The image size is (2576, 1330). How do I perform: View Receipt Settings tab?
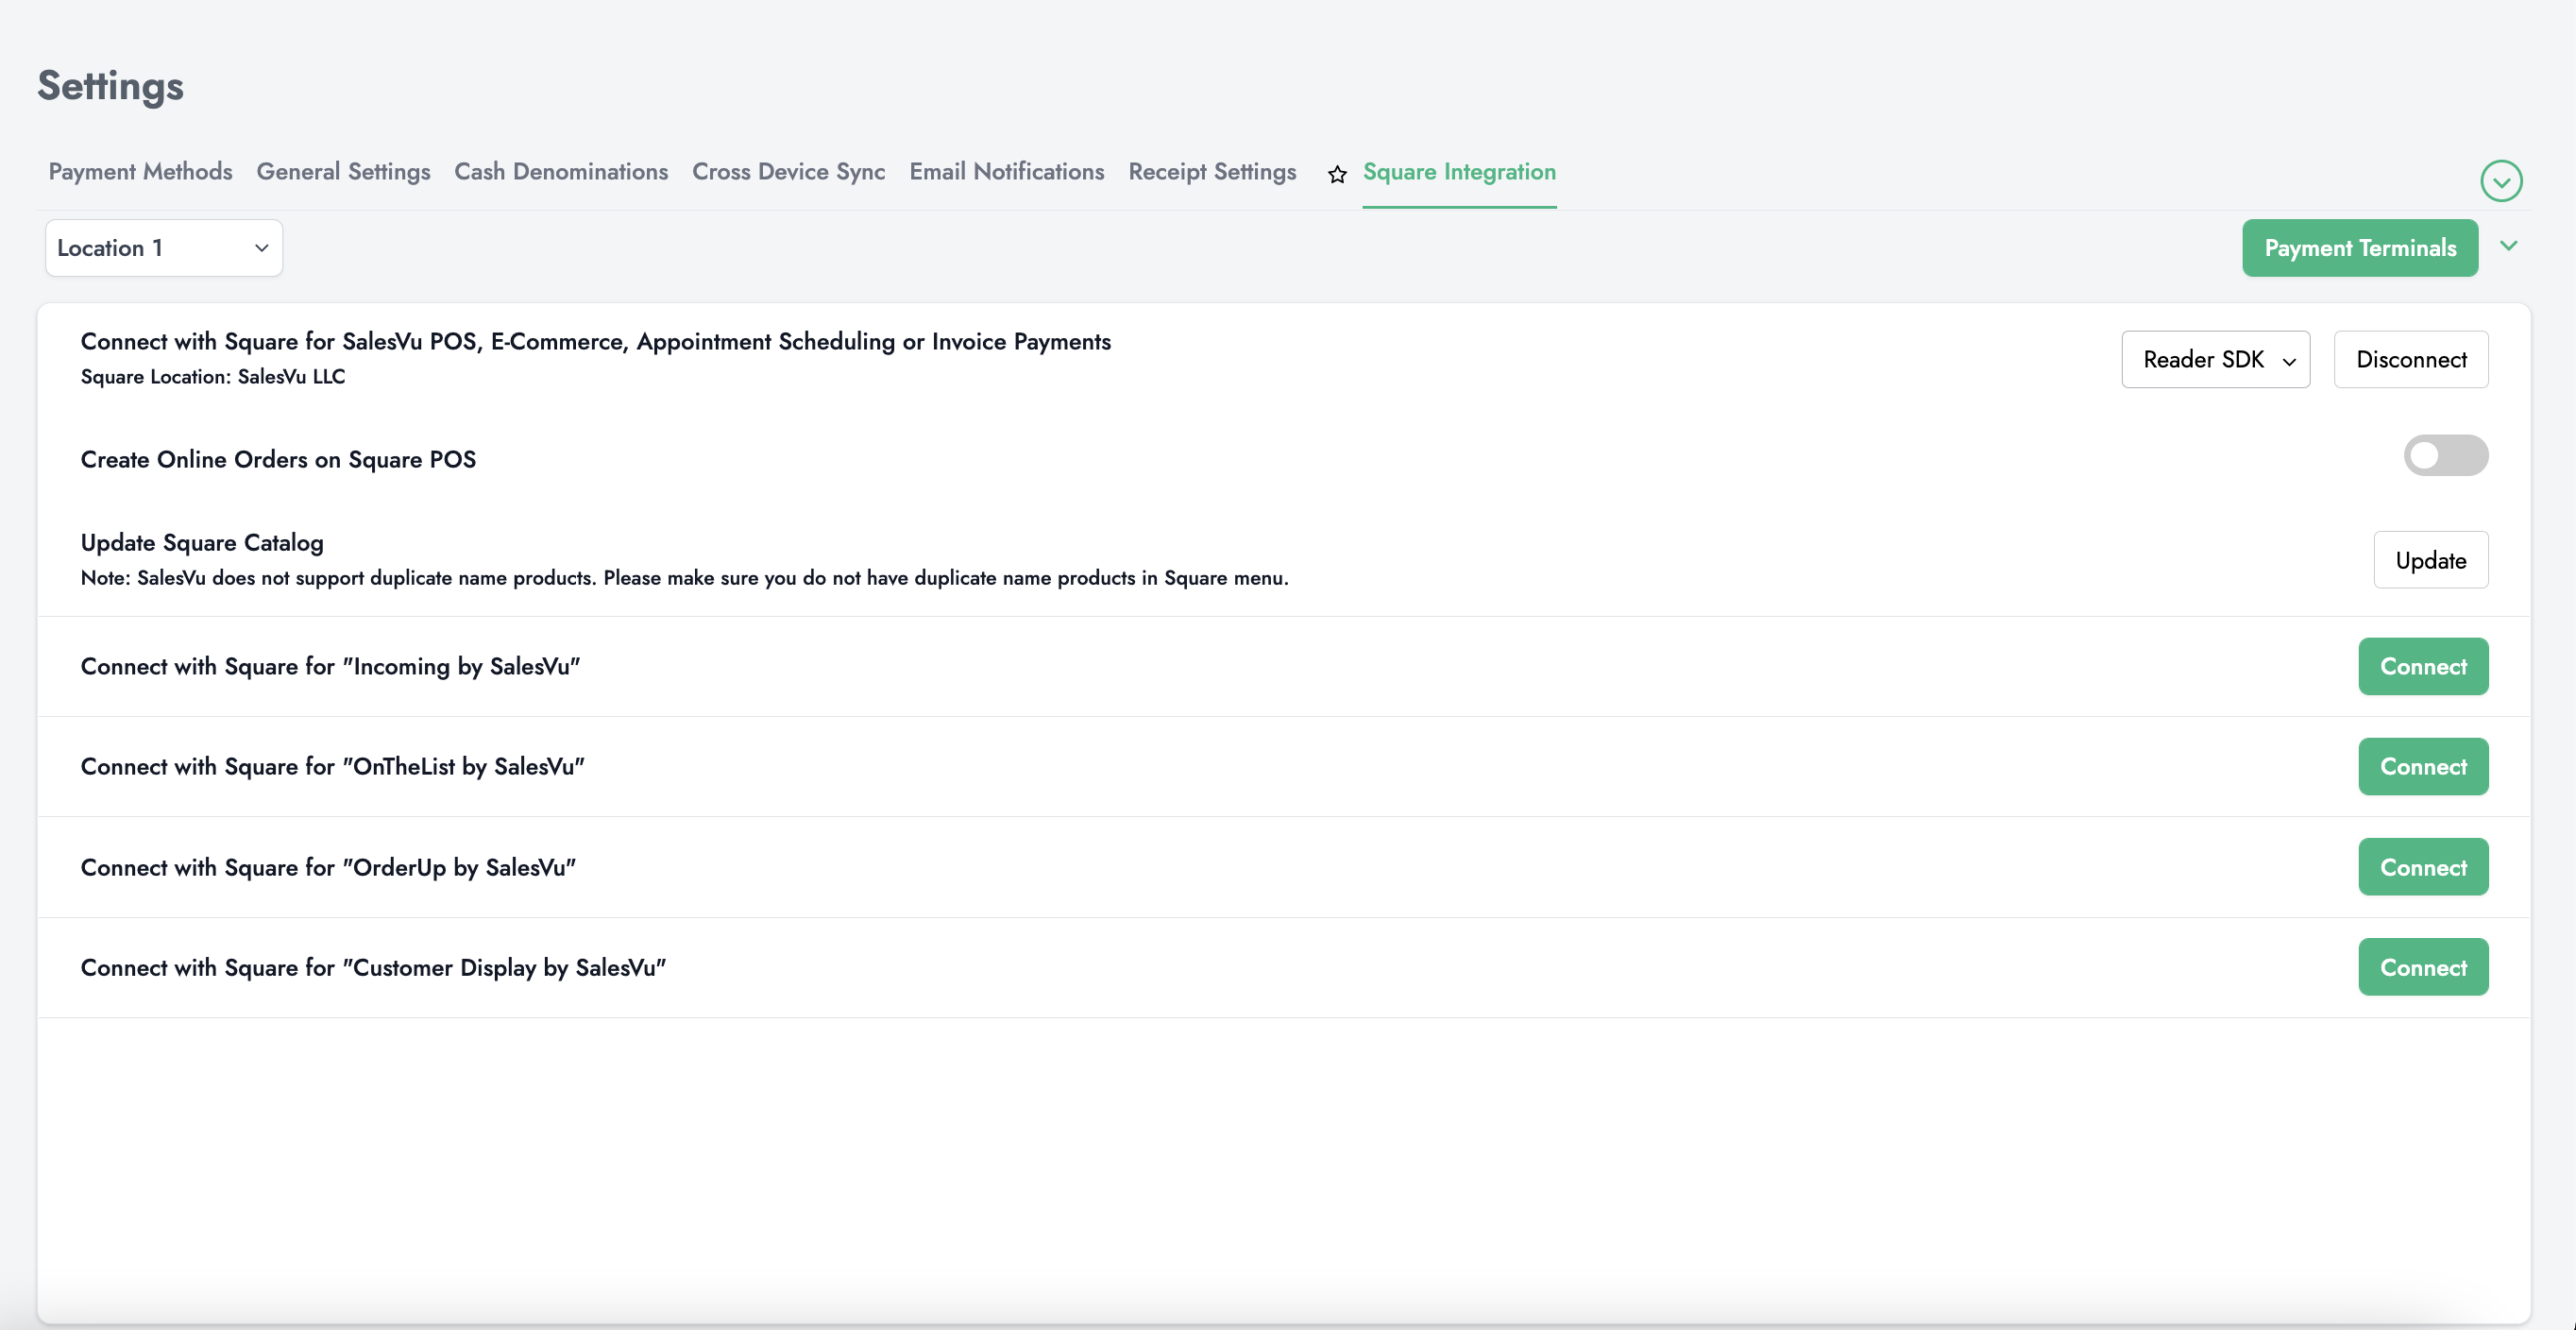point(1212,172)
